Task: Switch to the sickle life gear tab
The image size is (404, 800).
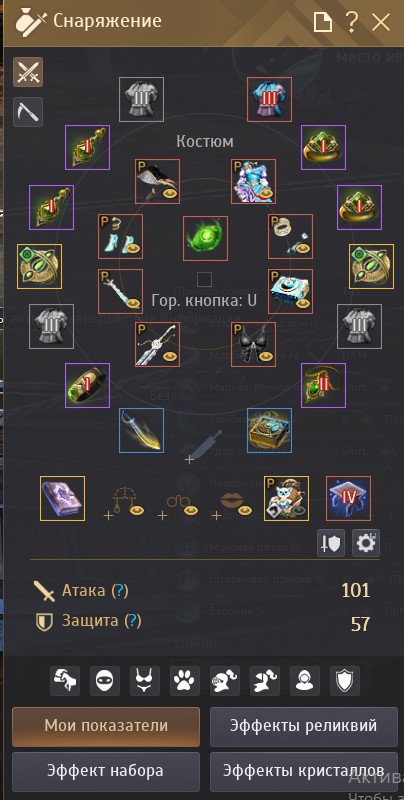Action: pos(28,112)
